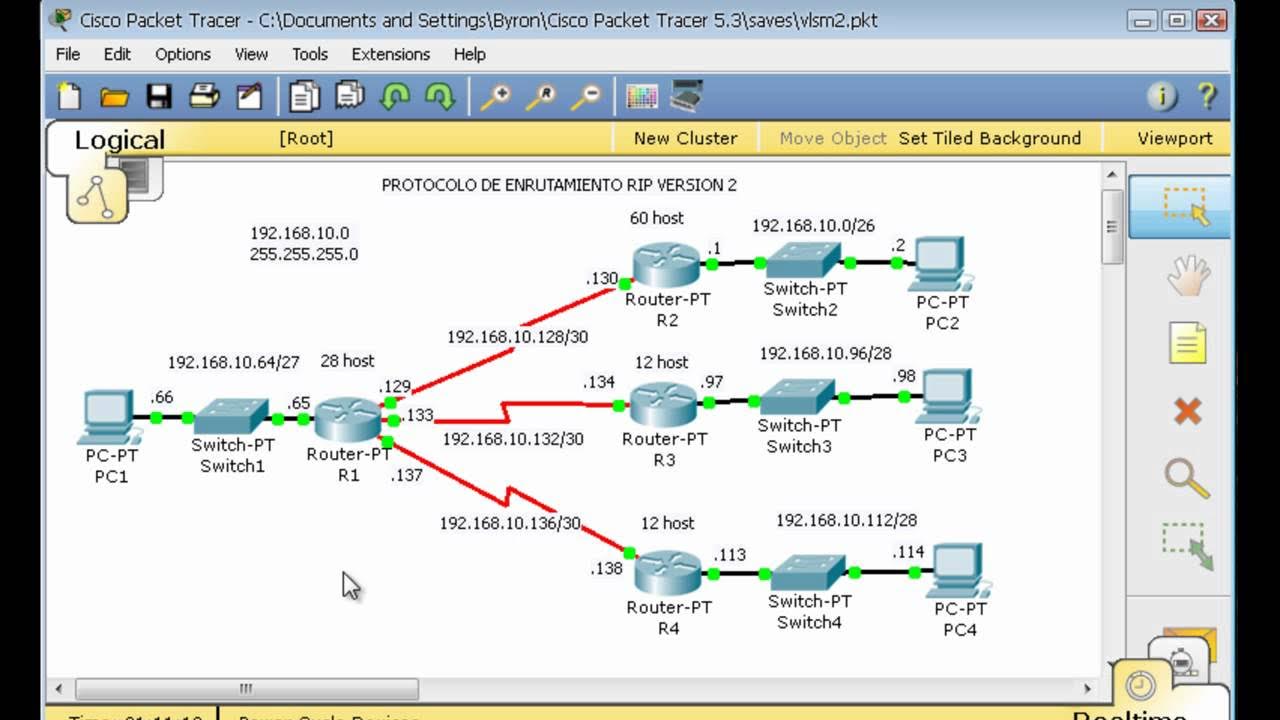Select Router-PT R1 device icon

[x=348, y=419]
